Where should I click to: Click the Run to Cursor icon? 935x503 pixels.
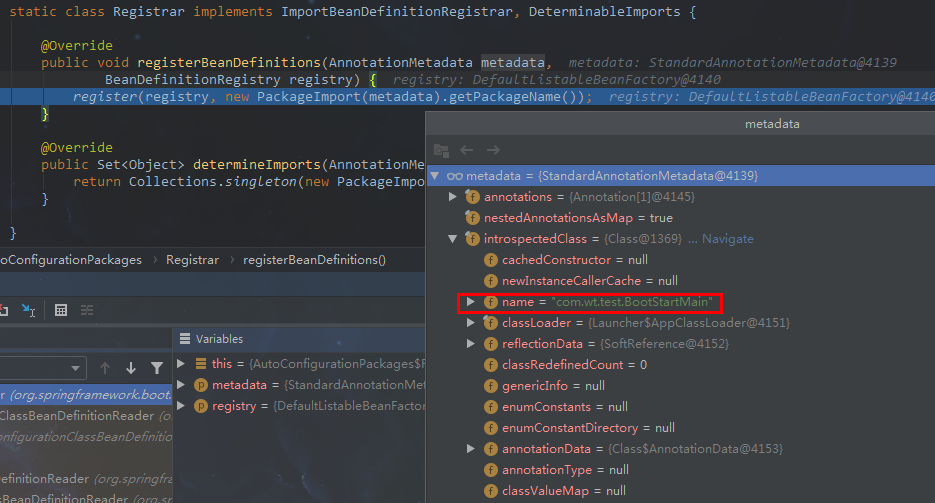28,310
